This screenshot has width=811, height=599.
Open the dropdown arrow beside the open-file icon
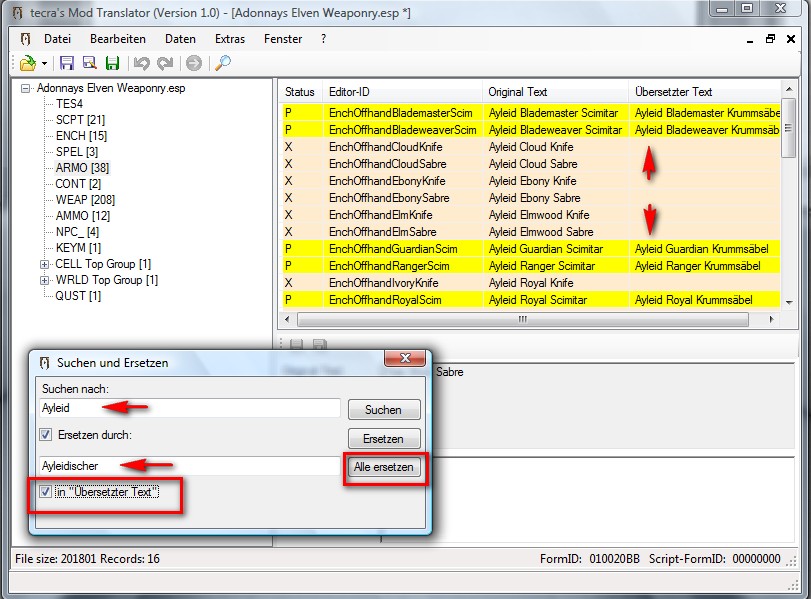tap(44, 64)
